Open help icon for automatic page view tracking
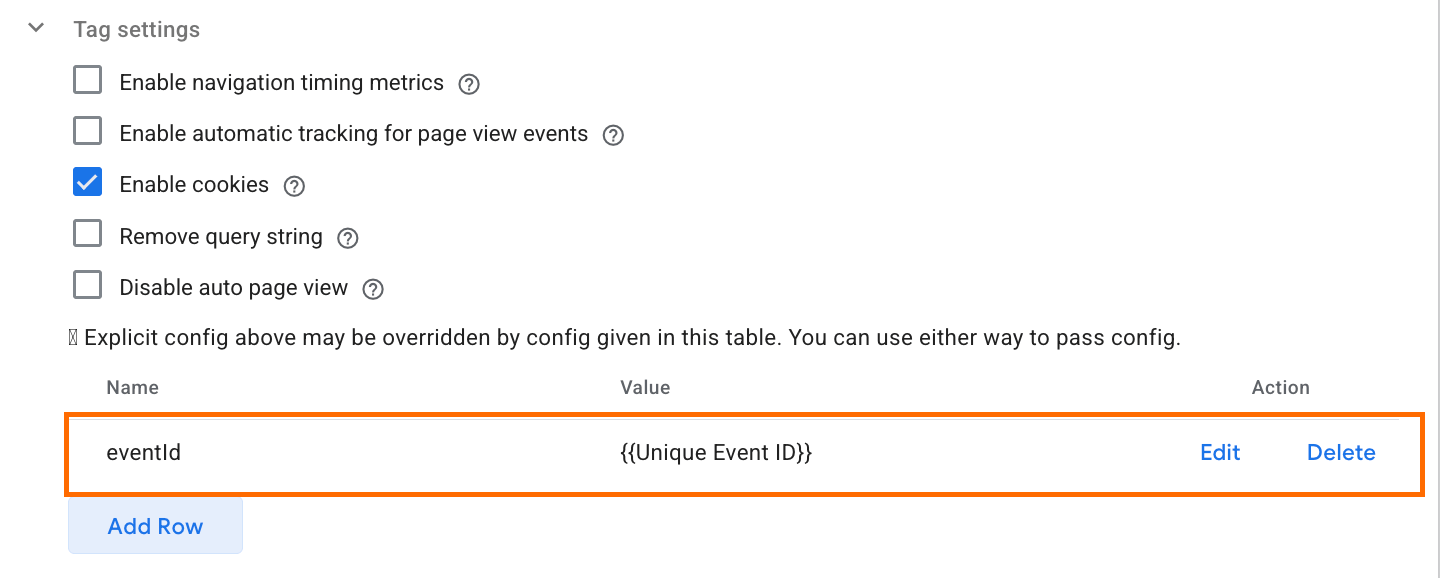 pyautogui.click(x=614, y=135)
